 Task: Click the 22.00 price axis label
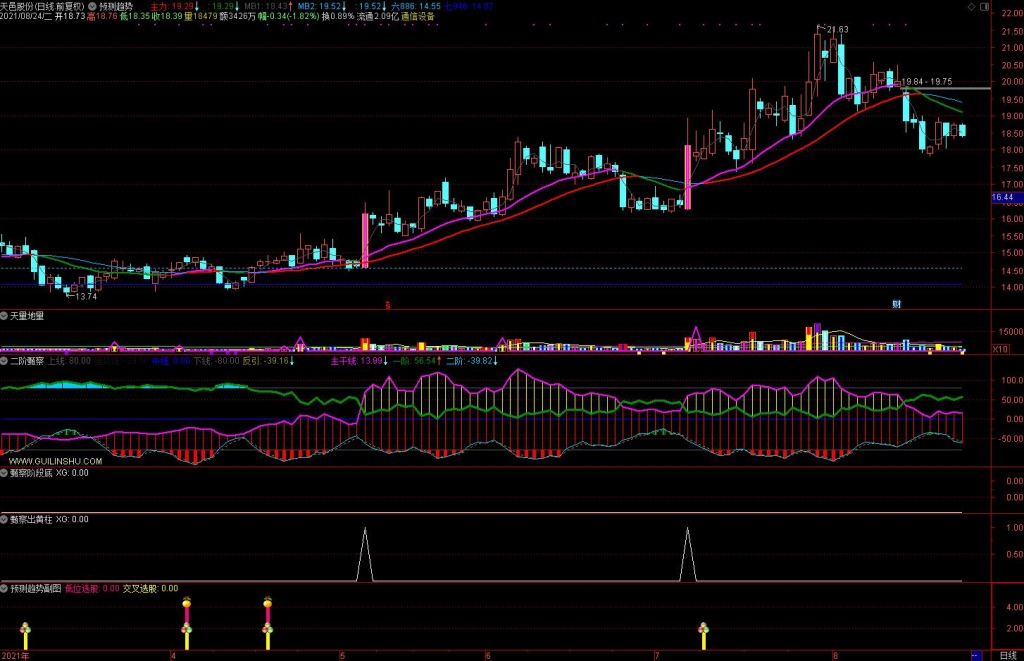pyautogui.click(x=1012, y=14)
